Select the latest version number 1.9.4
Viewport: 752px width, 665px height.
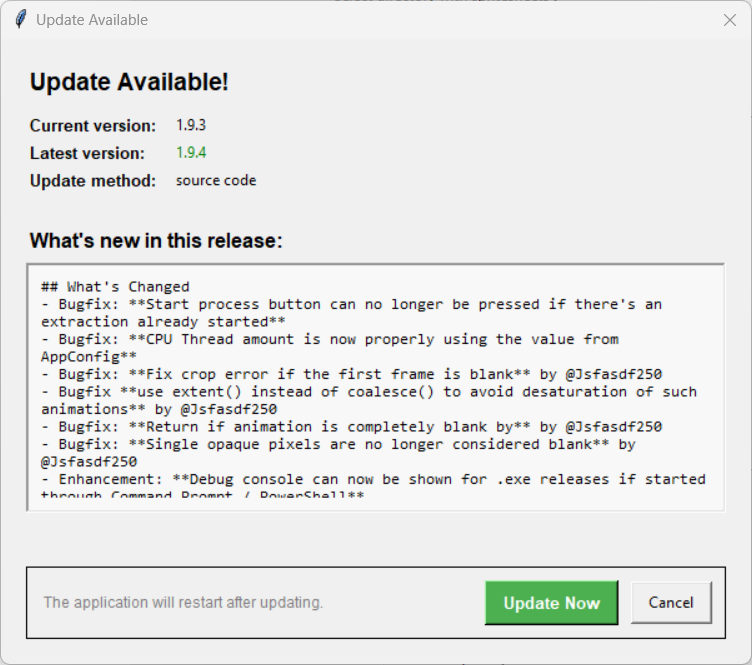tap(191, 153)
